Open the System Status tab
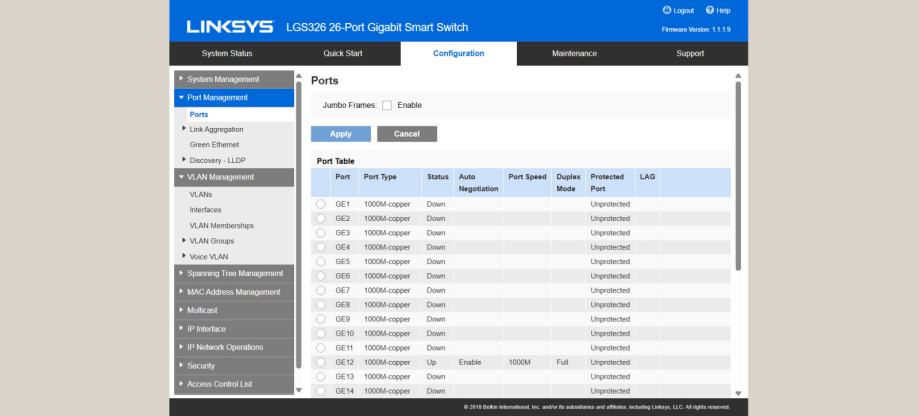The image size is (919, 416). (228, 53)
